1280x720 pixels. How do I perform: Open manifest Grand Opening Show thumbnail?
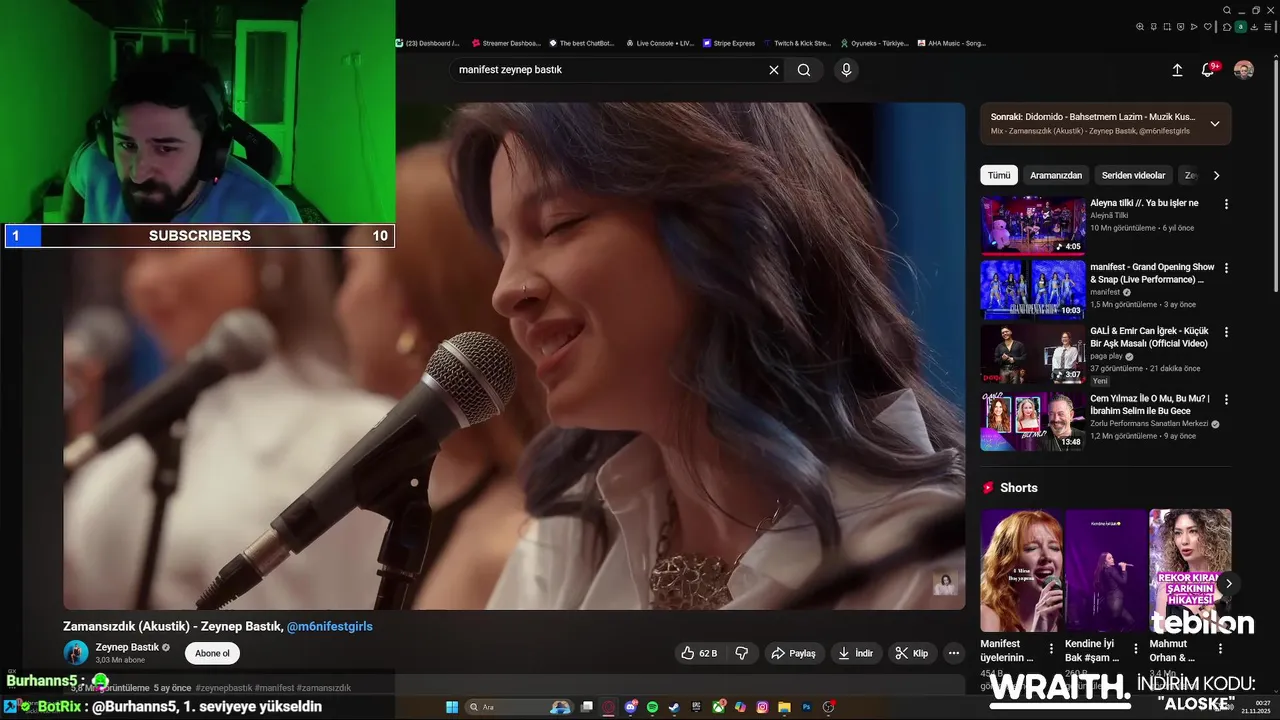1032,290
